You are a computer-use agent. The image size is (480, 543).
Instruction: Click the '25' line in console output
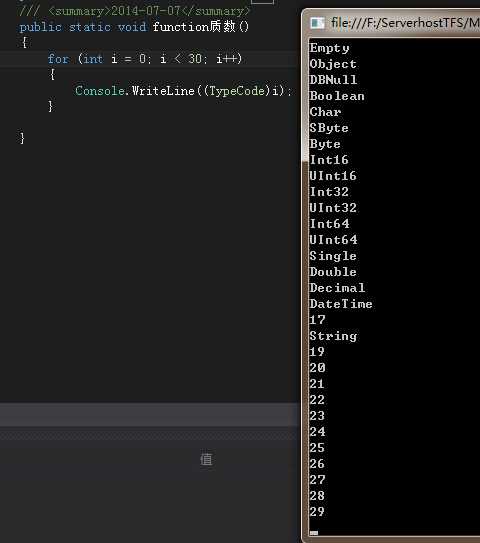click(x=317, y=447)
